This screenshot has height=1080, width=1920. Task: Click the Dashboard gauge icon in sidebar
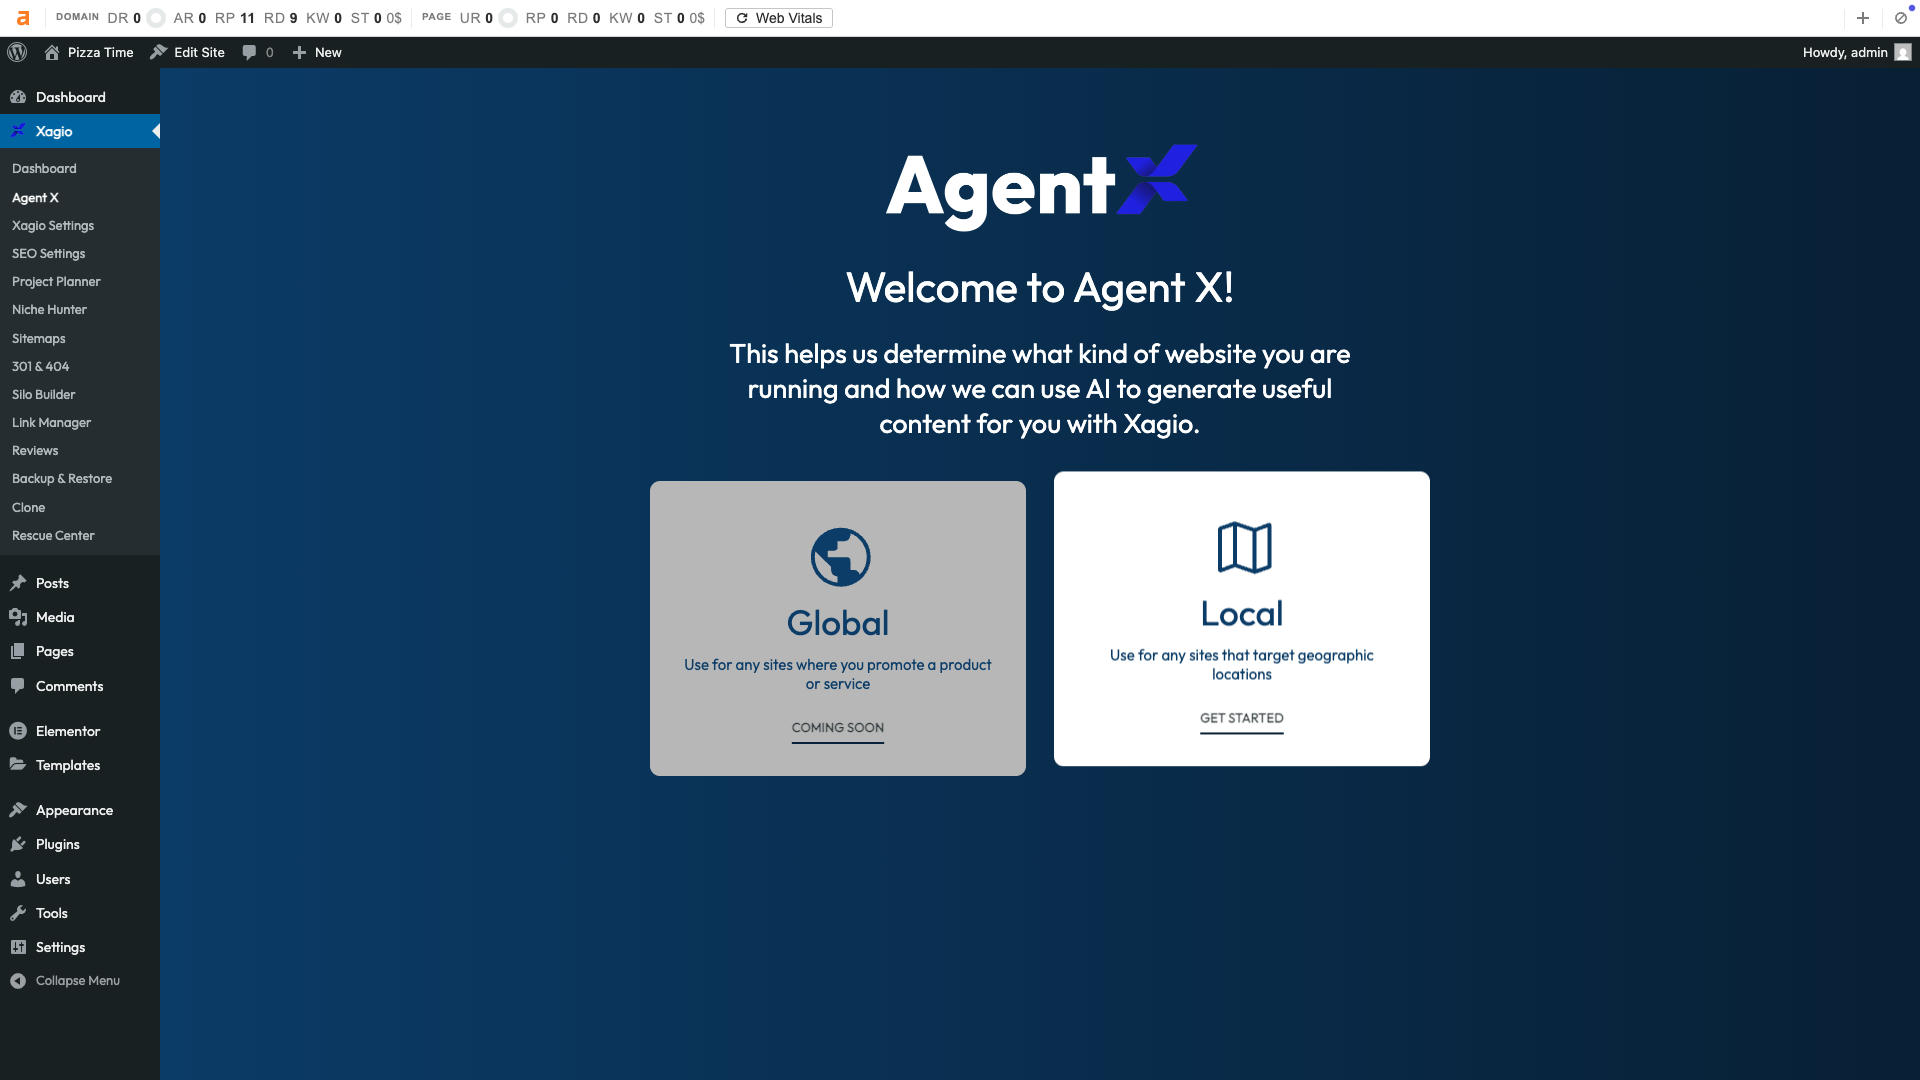pyautogui.click(x=18, y=97)
